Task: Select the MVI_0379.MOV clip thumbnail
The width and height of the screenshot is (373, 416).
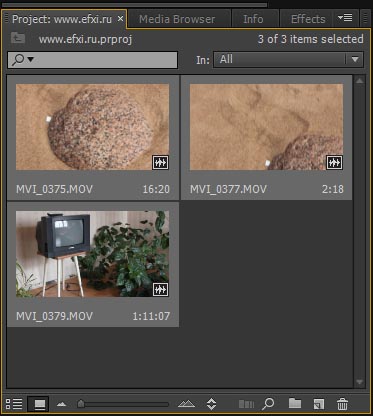Action: [92, 254]
